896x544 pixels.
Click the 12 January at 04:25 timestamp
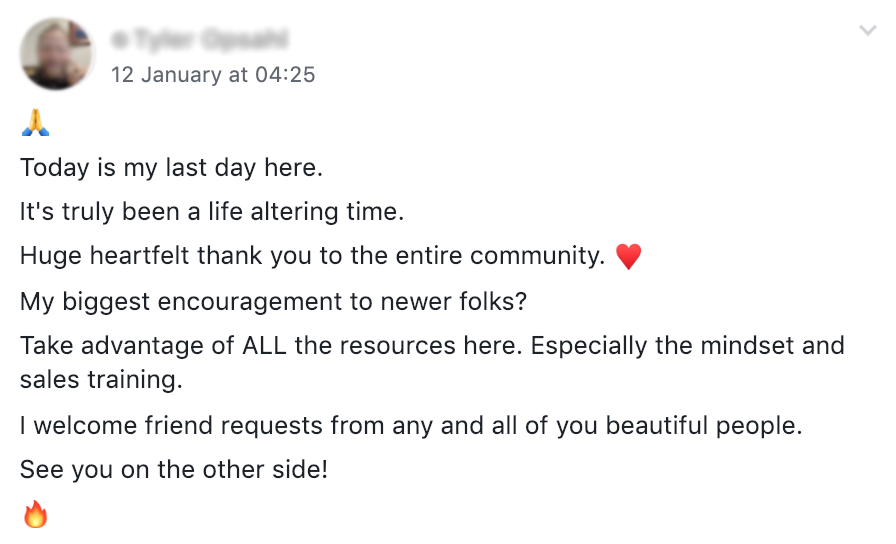(213, 75)
